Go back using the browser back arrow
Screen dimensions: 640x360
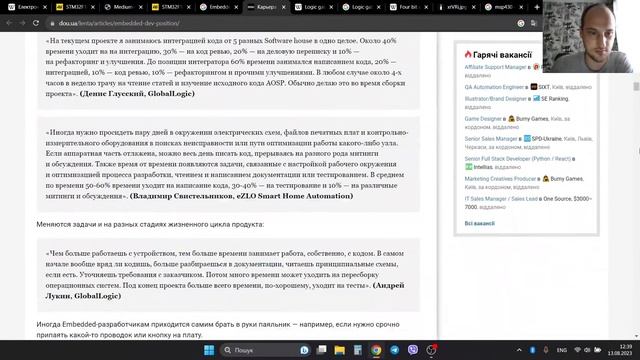click(x=9, y=23)
